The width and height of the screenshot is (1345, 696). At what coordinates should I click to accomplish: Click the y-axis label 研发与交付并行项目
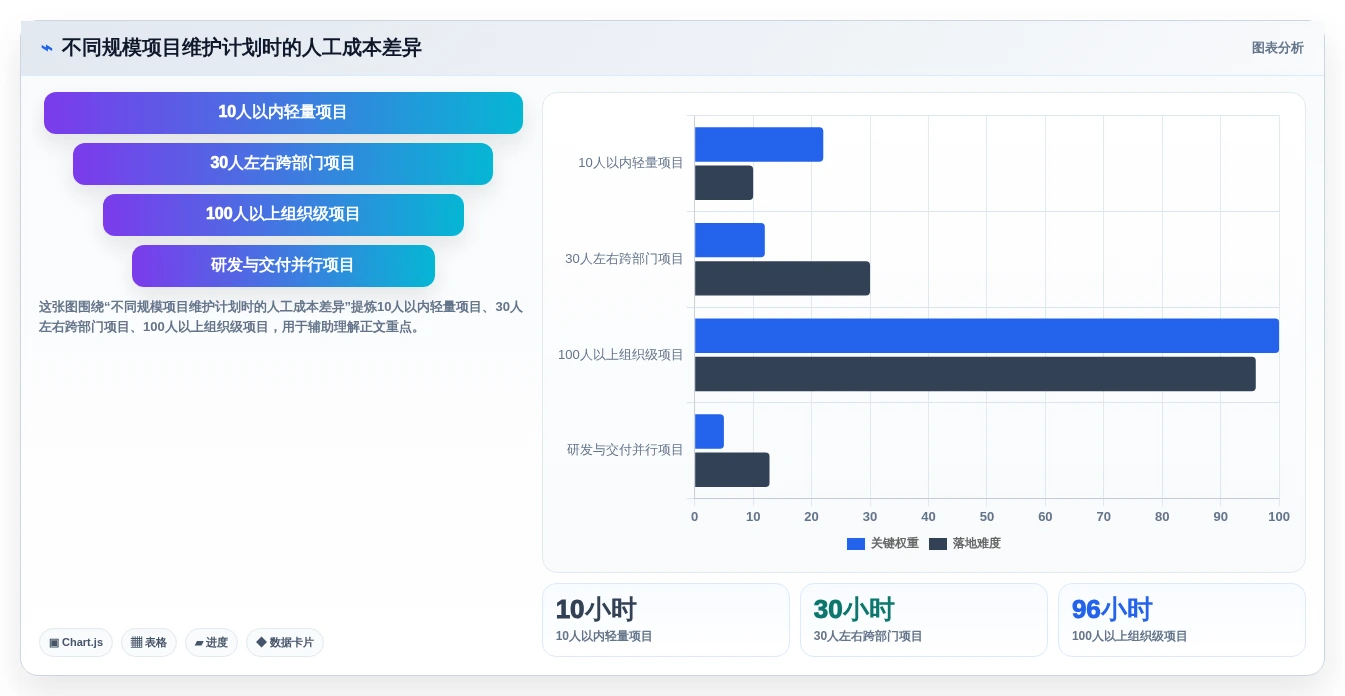[625, 450]
